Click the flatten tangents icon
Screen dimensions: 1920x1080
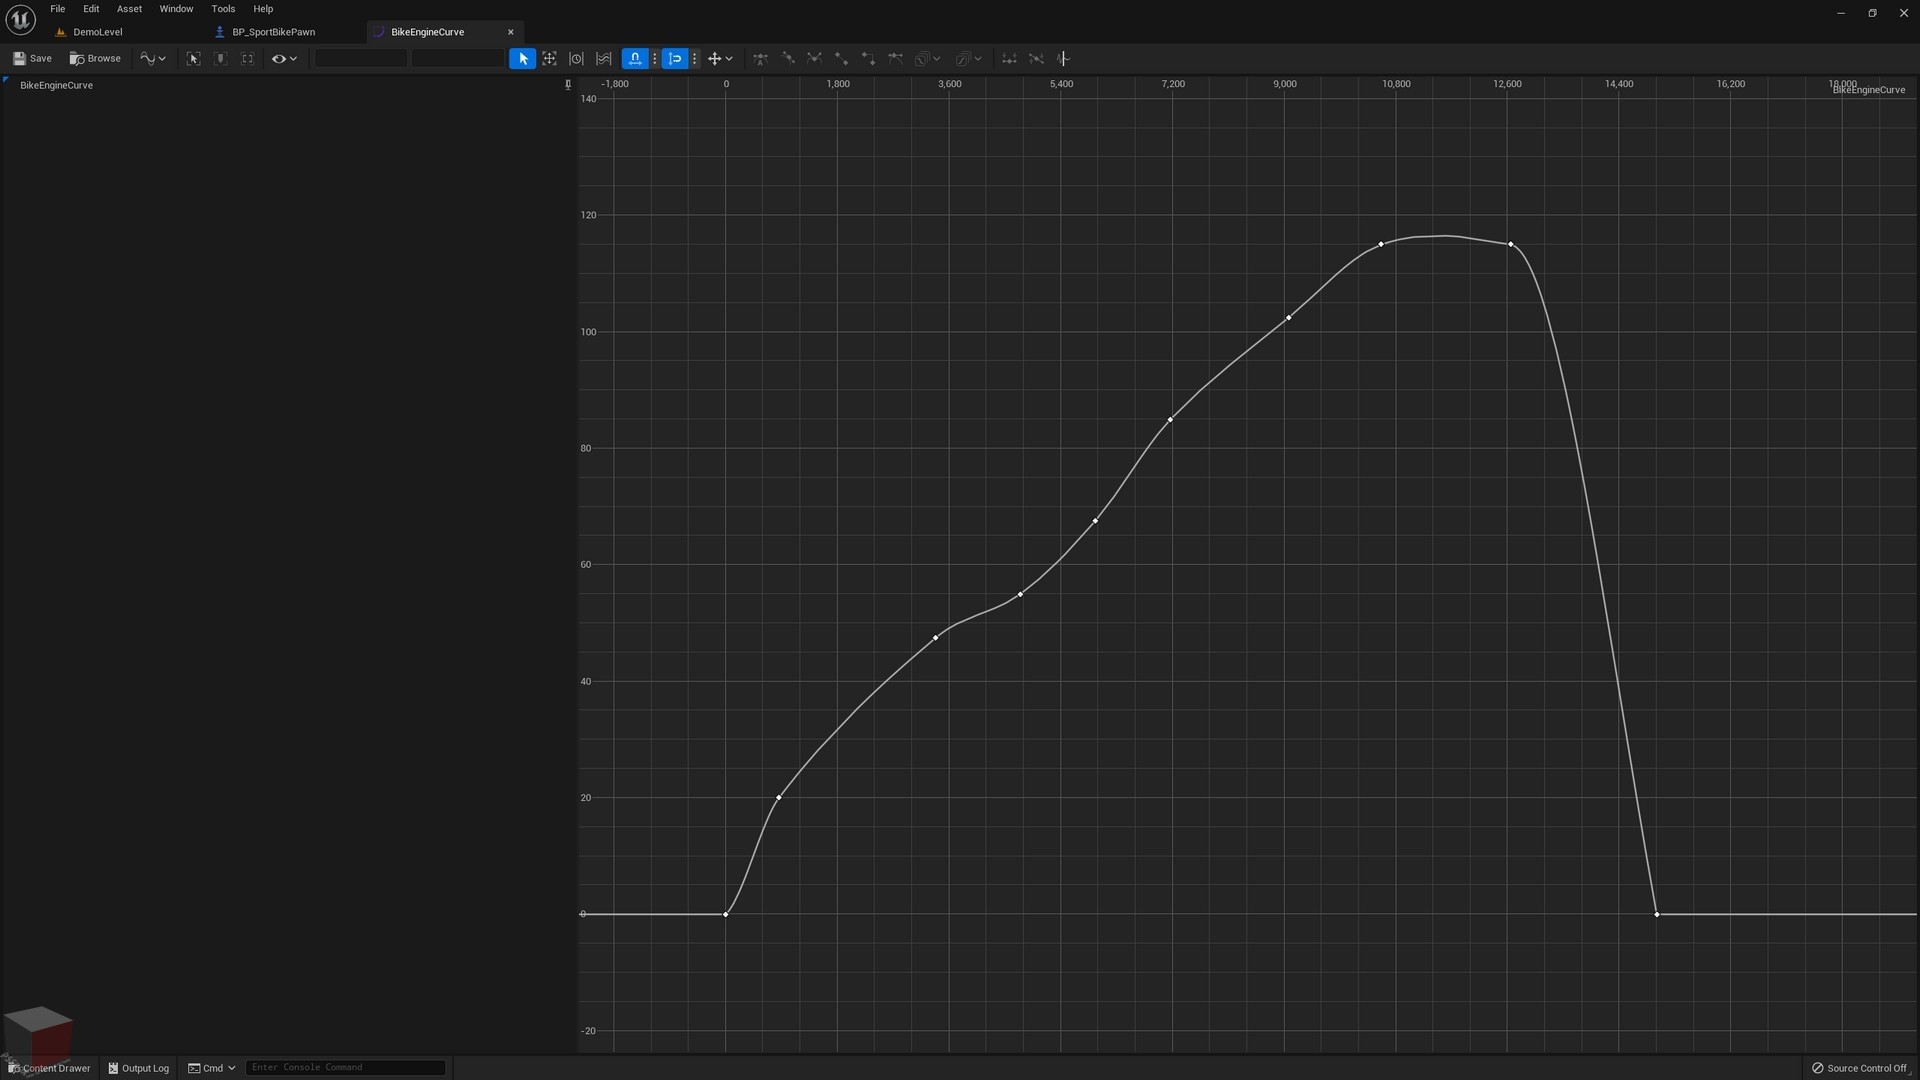[x=1009, y=59]
